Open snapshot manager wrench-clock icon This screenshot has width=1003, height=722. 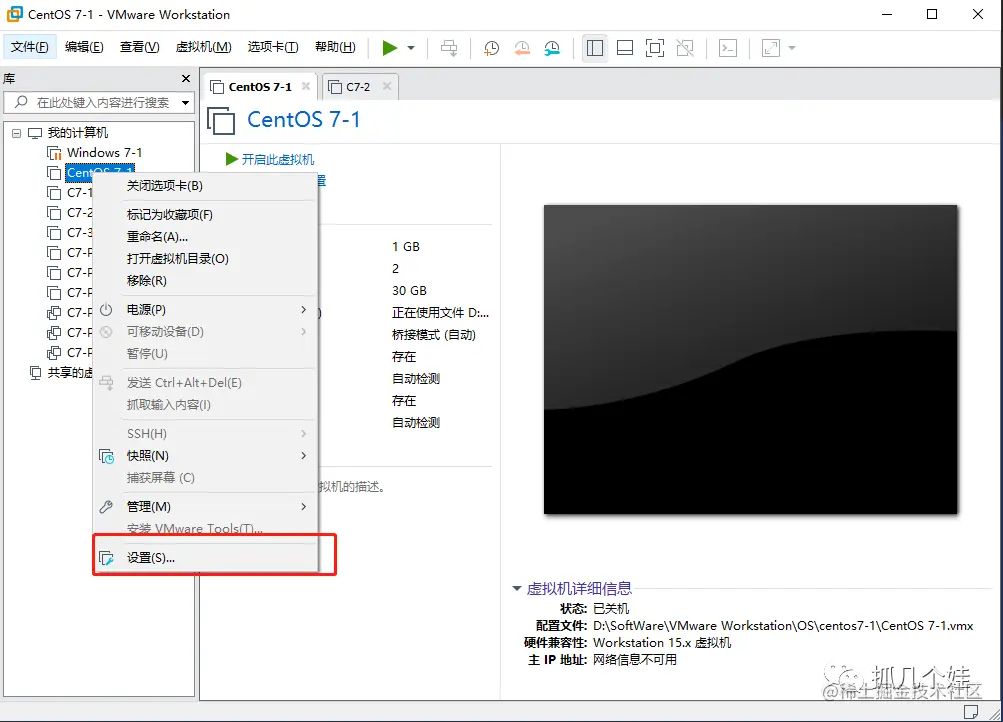552,48
